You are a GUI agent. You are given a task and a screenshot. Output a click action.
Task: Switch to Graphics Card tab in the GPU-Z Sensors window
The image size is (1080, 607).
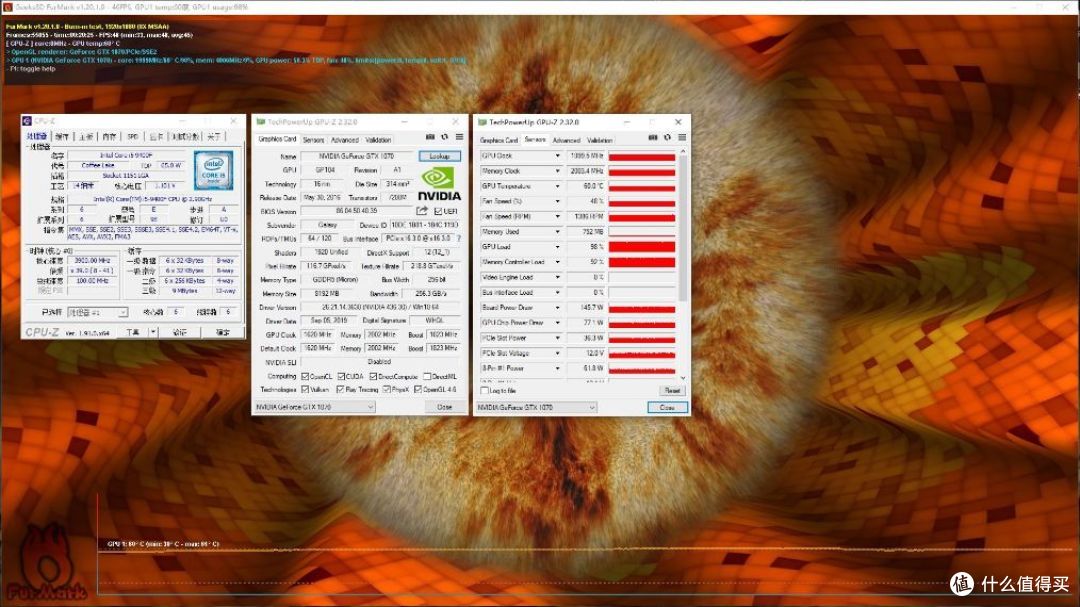pyautogui.click(x=499, y=141)
